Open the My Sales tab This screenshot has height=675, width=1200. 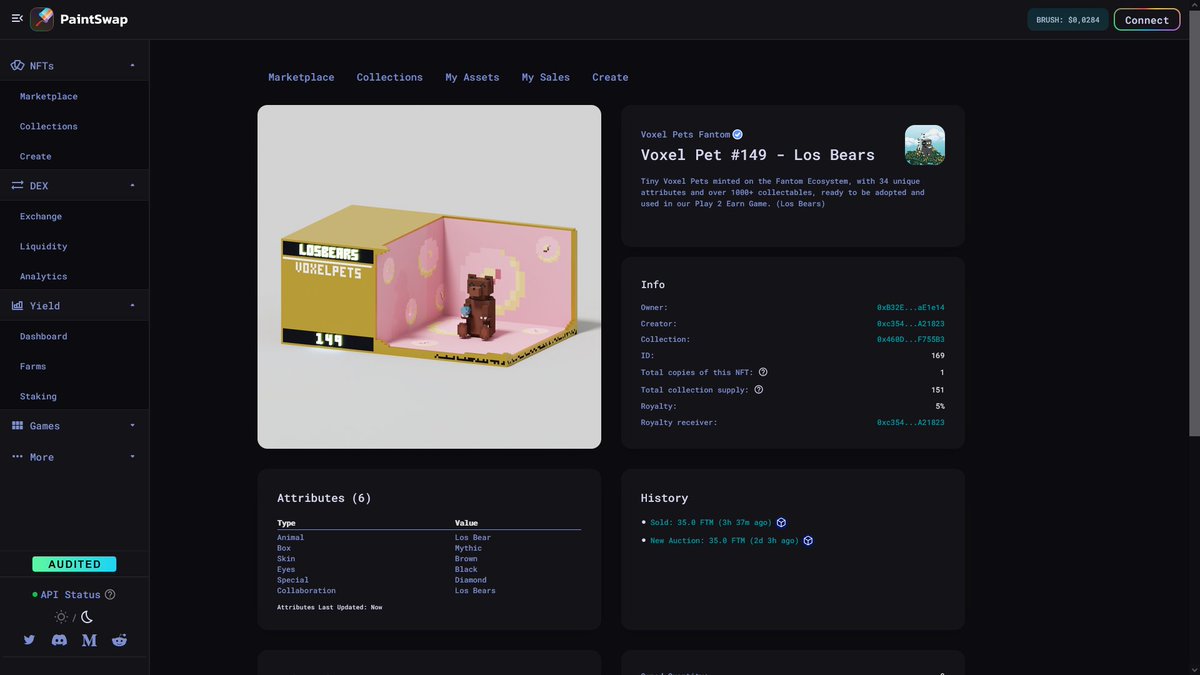pyautogui.click(x=545, y=77)
